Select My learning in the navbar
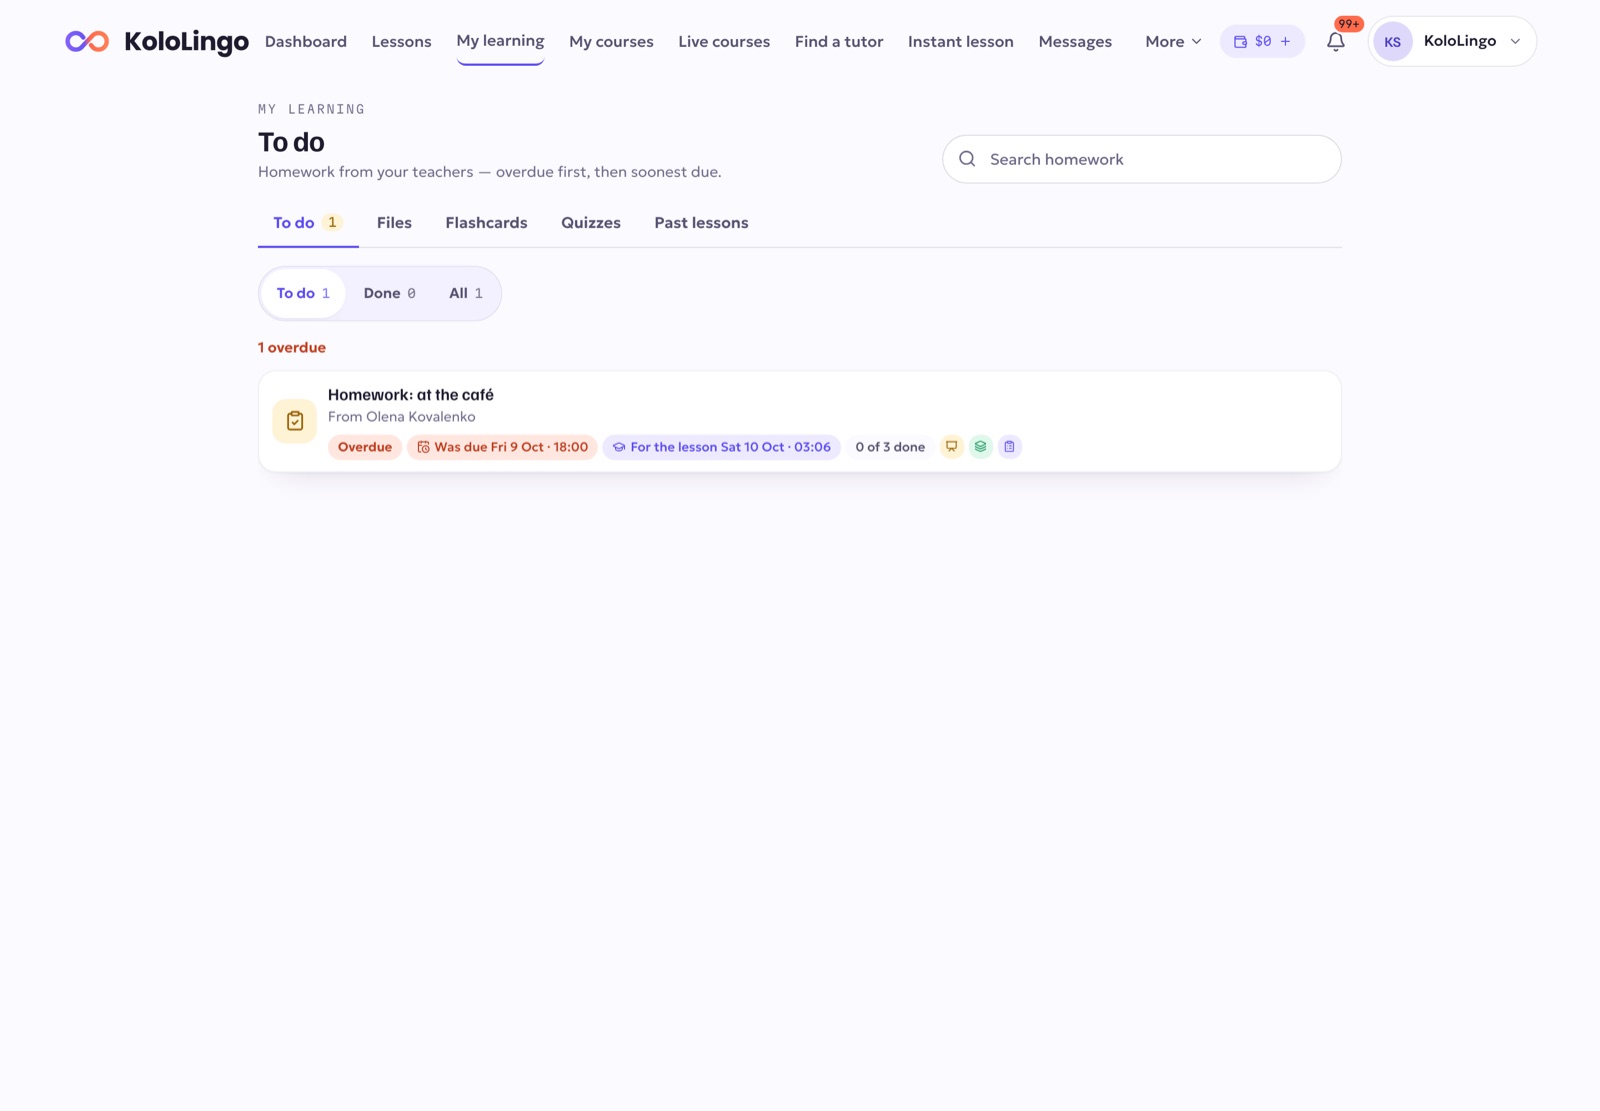Screen dimensions: 1600x1111 (x=501, y=41)
